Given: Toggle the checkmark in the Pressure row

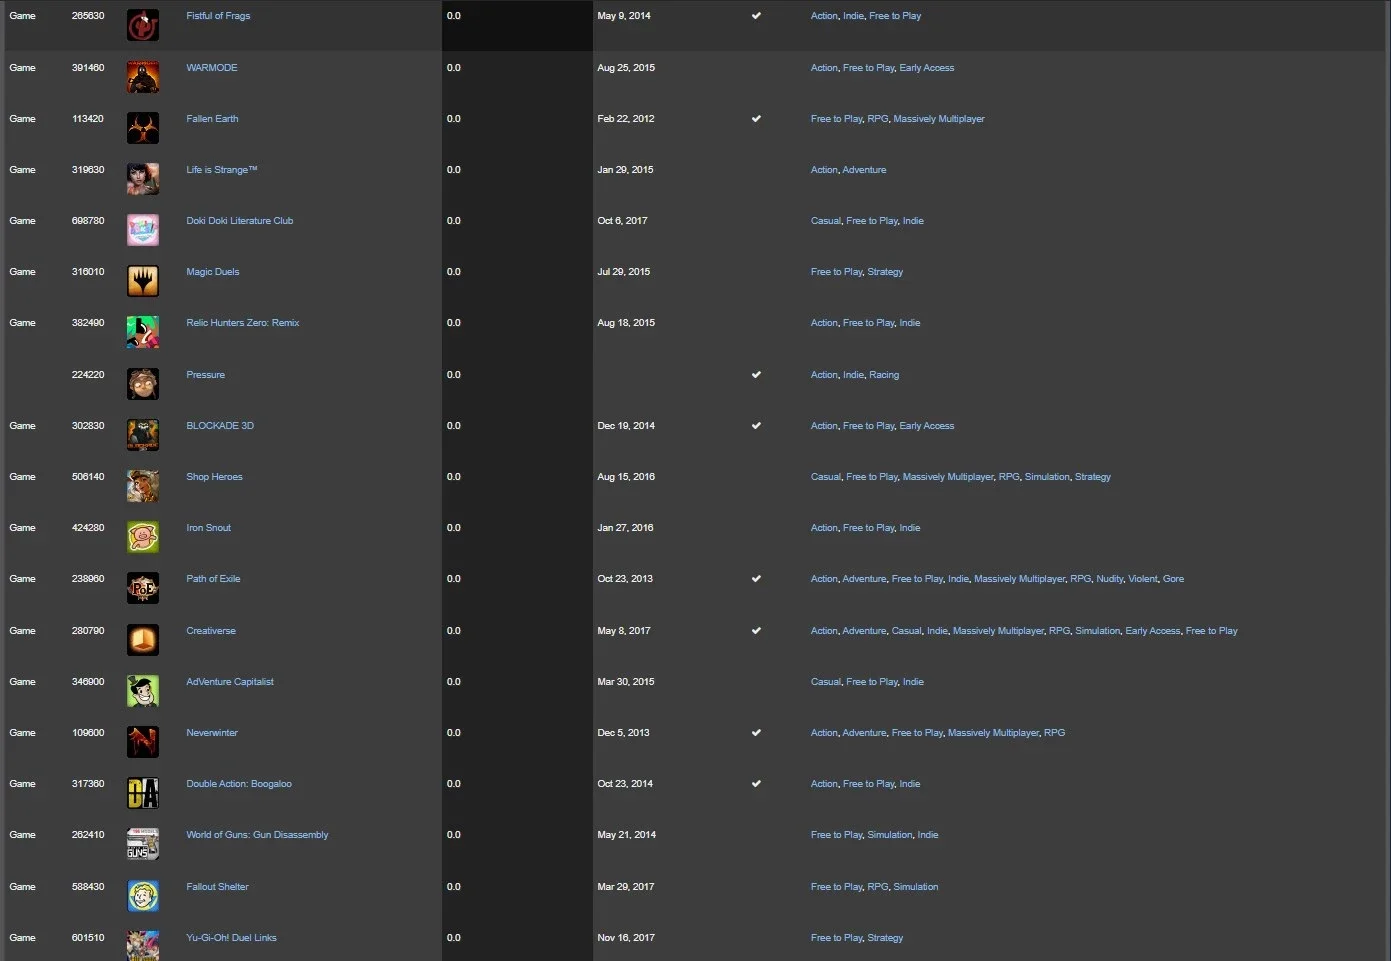Looking at the screenshot, I should pyautogui.click(x=756, y=375).
